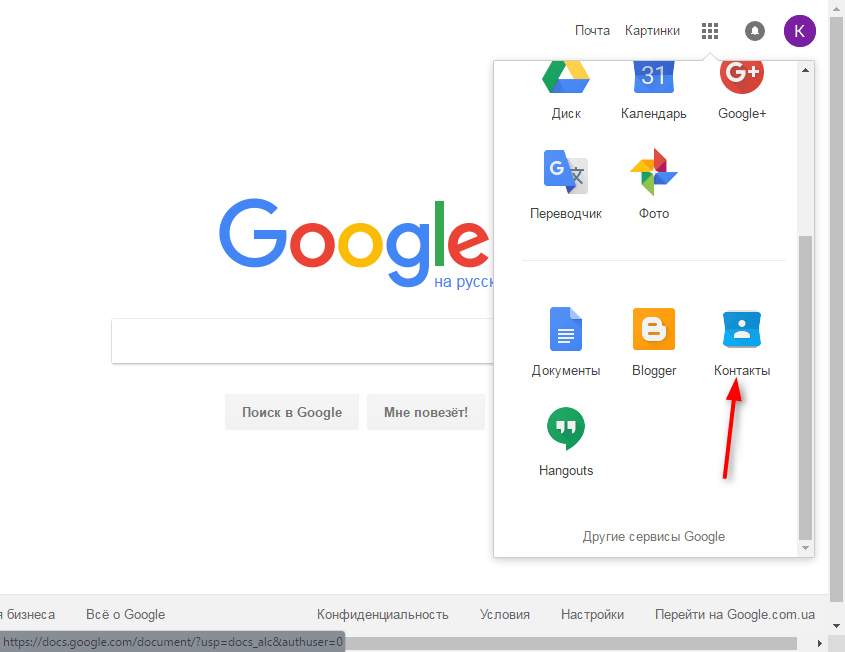Click the Поиск в Google button
845x652 pixels.
292,412
